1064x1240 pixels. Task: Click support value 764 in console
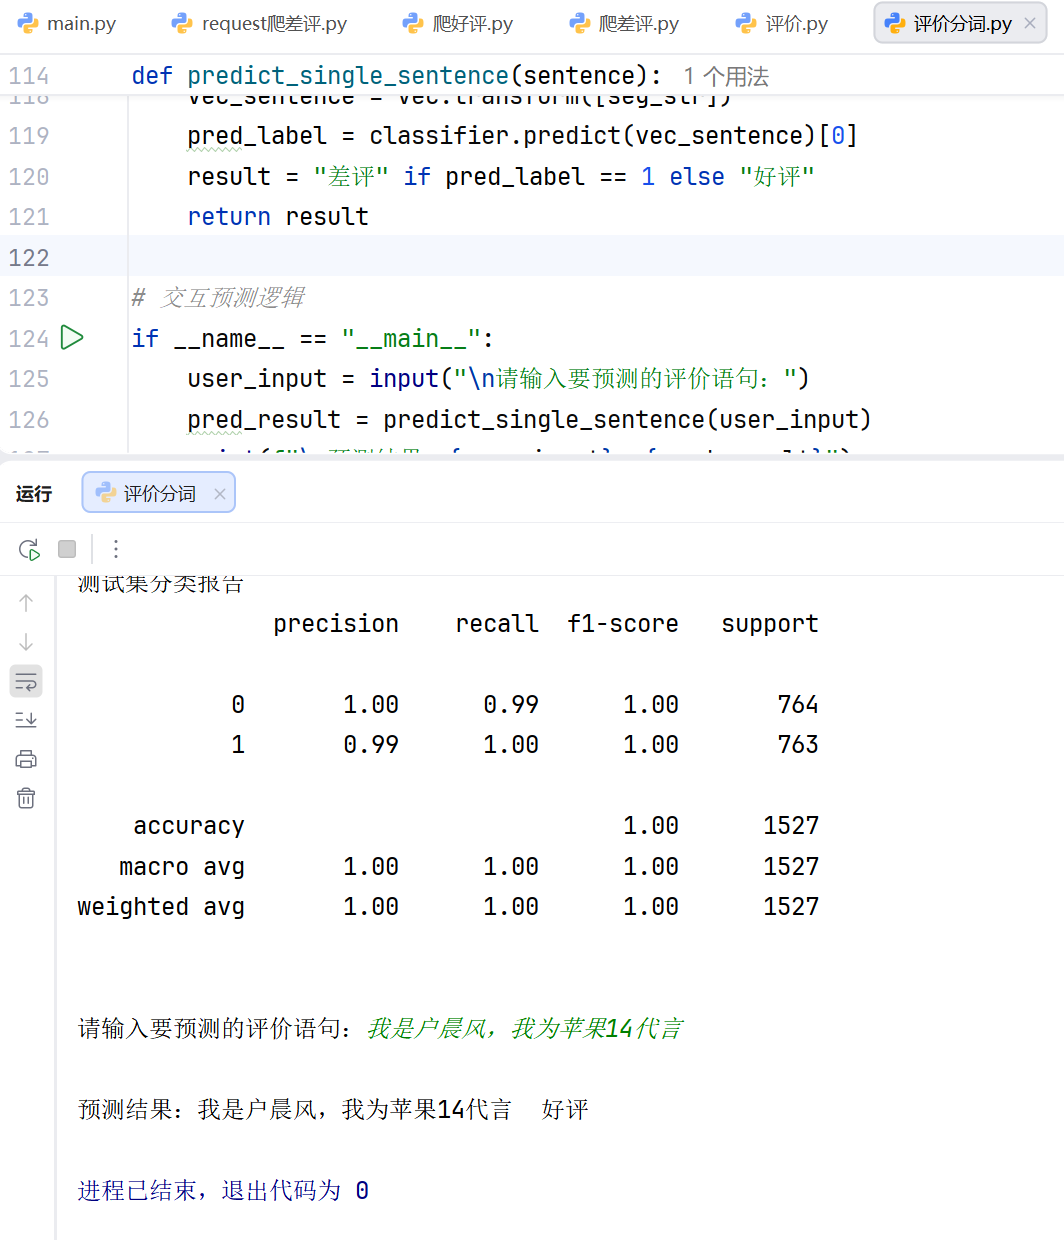[798, 705]
